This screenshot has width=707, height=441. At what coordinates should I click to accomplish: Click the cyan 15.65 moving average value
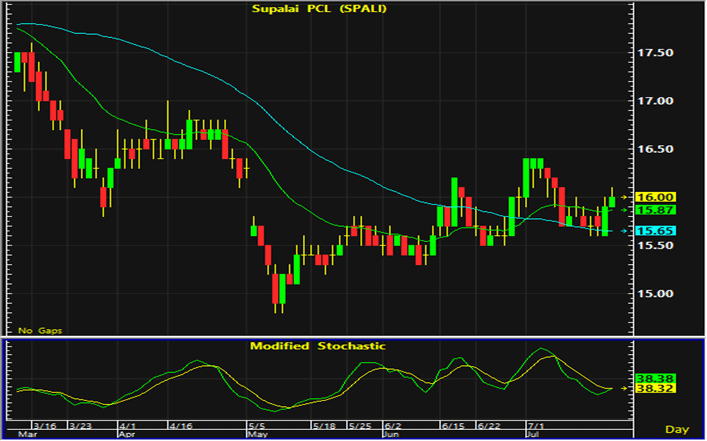(x=655, y=231)
